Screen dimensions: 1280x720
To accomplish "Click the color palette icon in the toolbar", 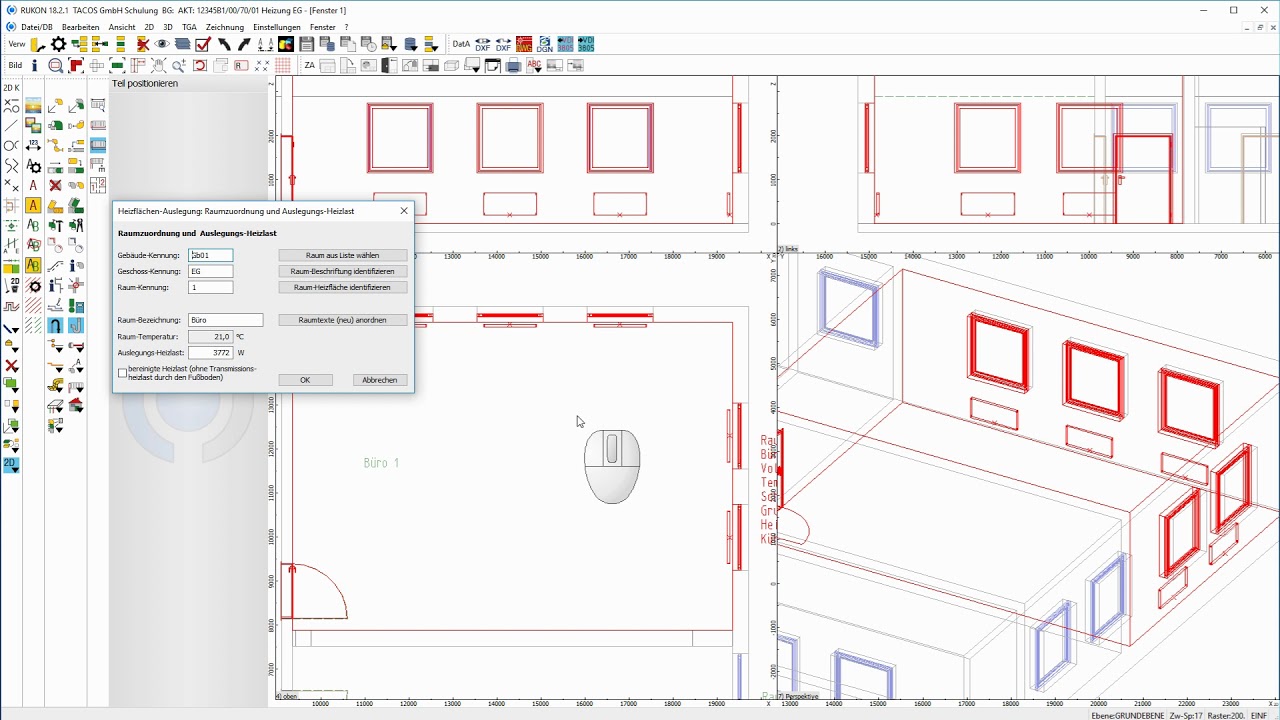I will pos(285,44).
